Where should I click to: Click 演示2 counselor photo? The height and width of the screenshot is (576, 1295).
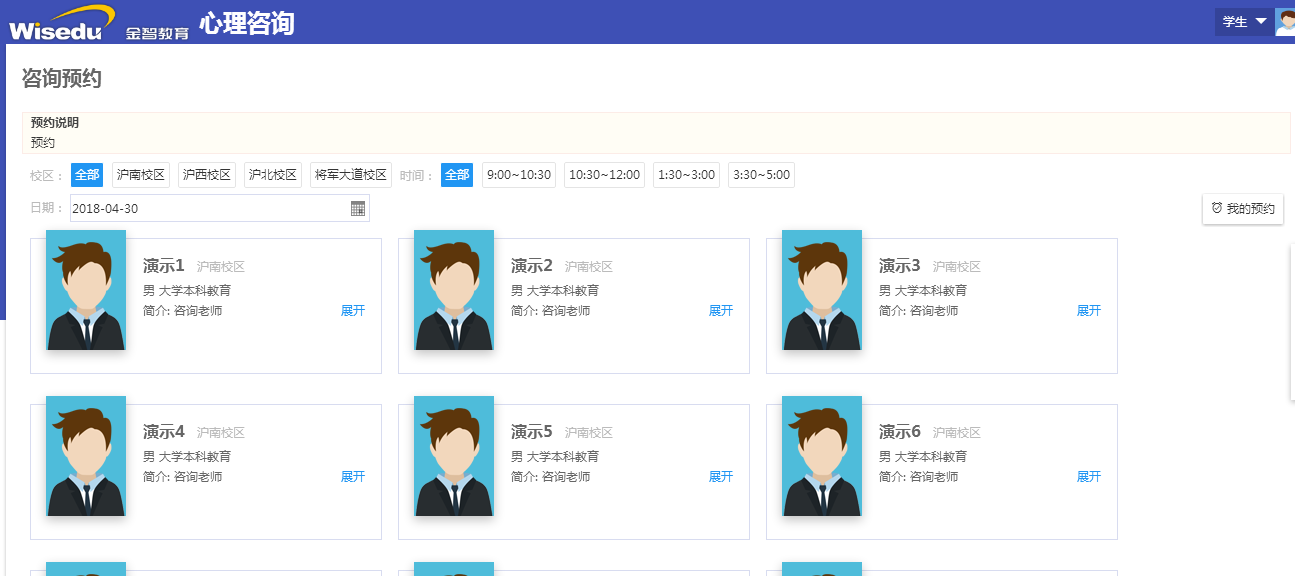click(454, 290)
